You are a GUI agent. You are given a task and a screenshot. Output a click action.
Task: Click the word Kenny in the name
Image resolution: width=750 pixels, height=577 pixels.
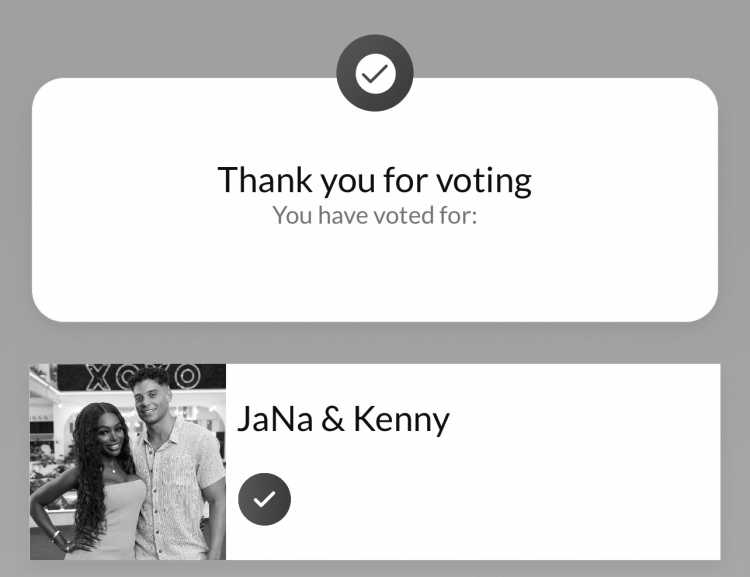tap(401, 420)
